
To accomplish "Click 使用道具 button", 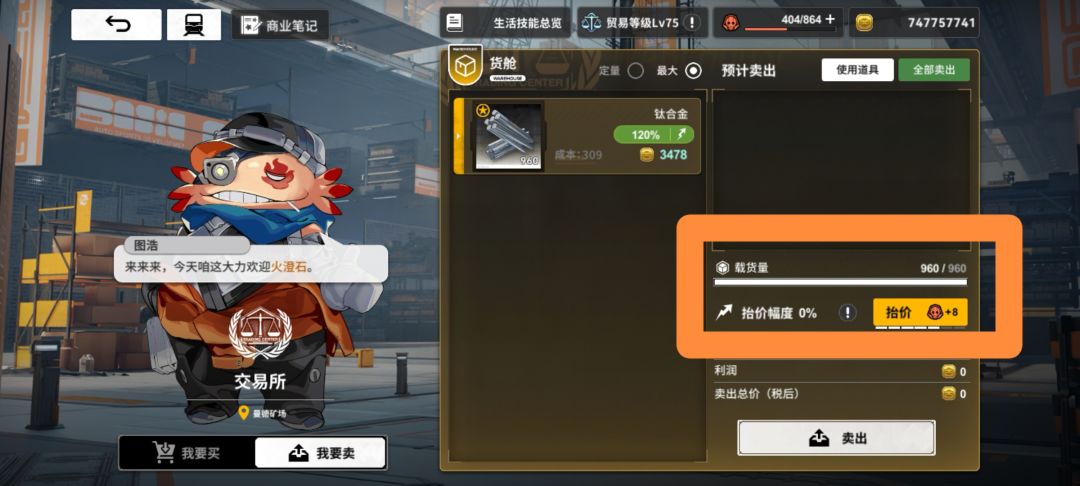I will point(858,70).
